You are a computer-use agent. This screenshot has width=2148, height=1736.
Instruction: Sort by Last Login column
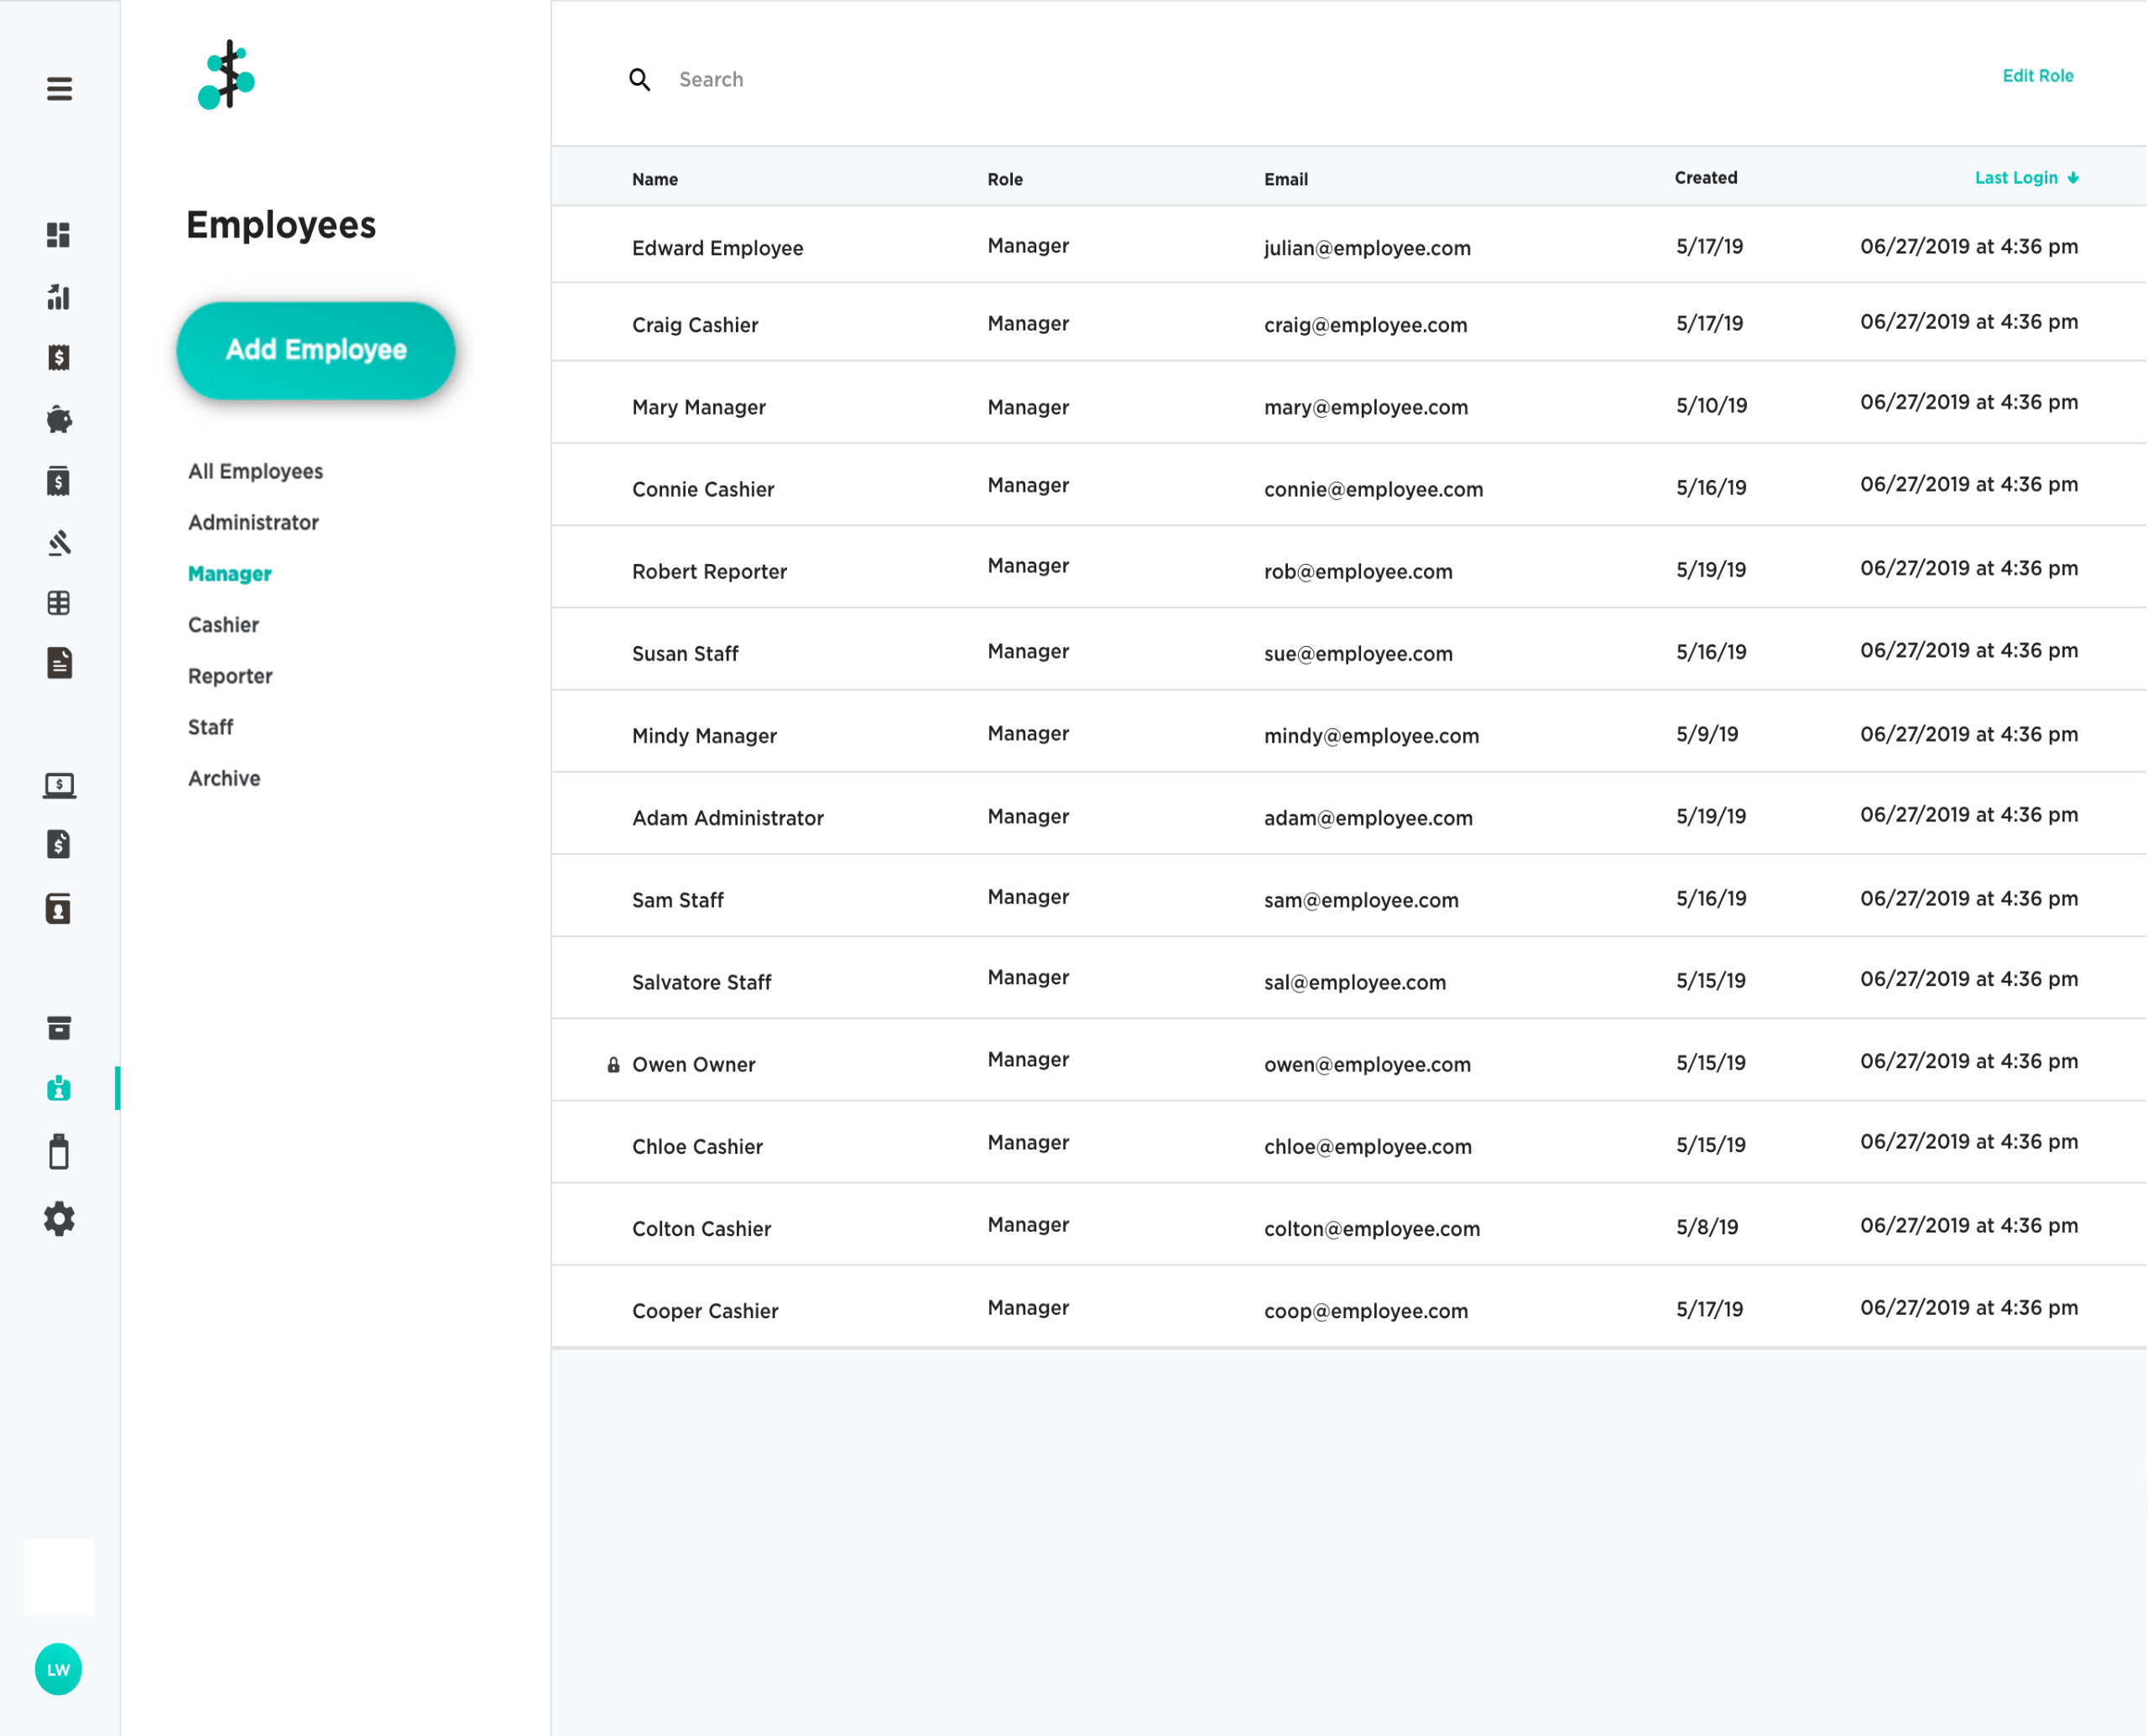(x=2016, y=178)
